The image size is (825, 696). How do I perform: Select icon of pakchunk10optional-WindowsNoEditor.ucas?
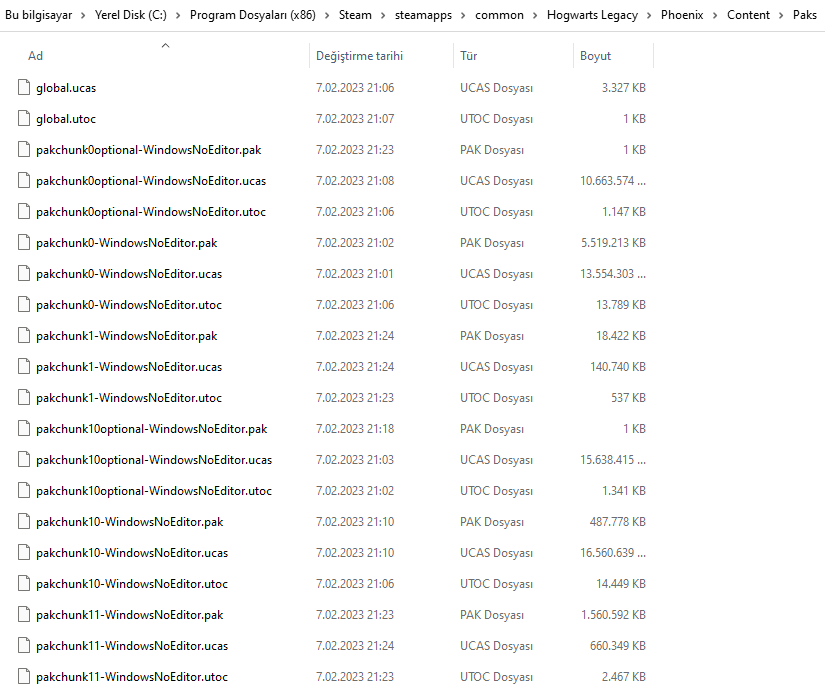[24, 460]
